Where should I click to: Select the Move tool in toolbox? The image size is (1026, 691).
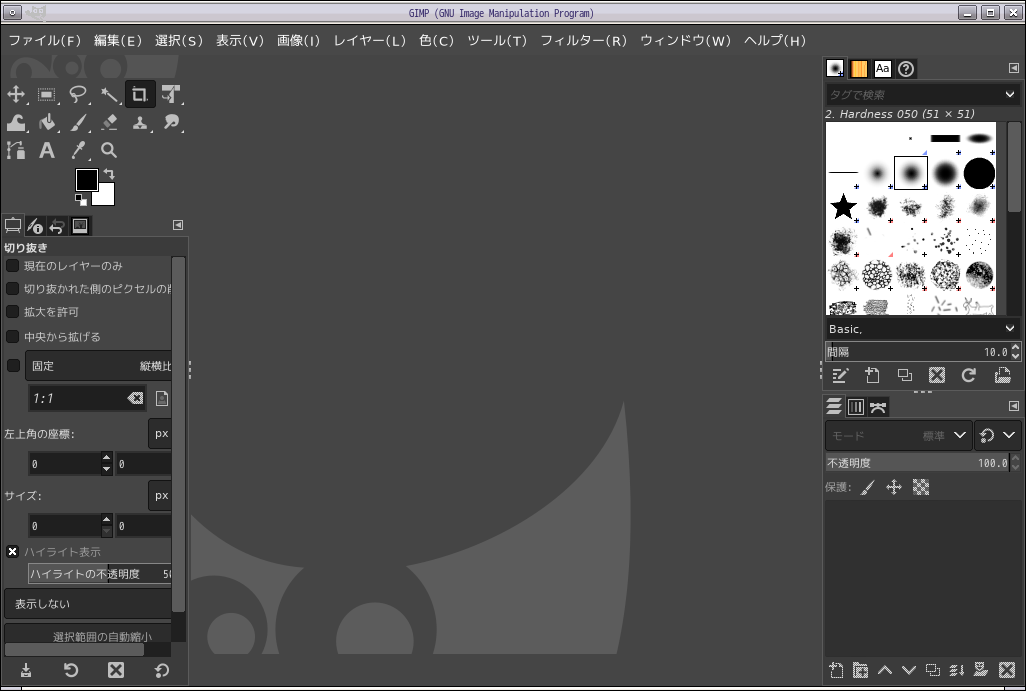tap(16, 94)
